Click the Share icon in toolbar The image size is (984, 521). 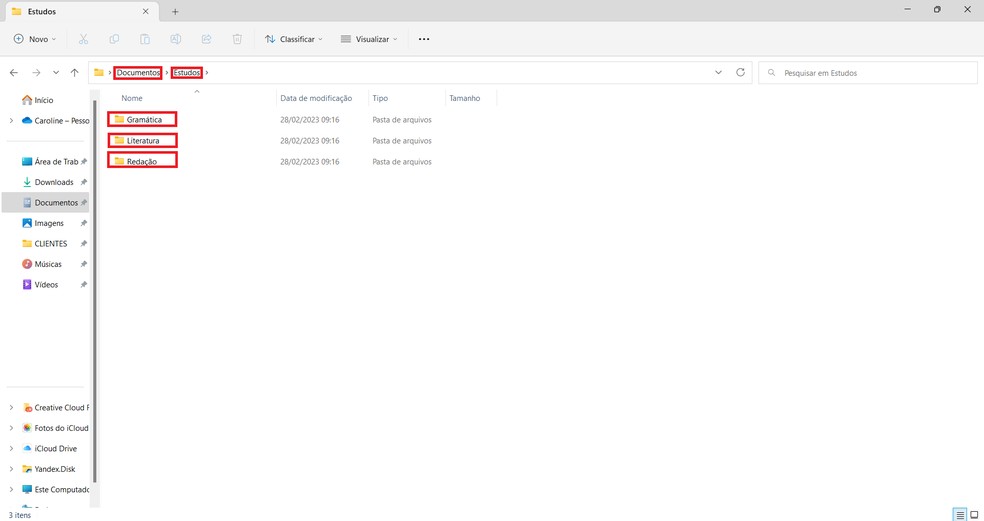click(x=206, y=39)
